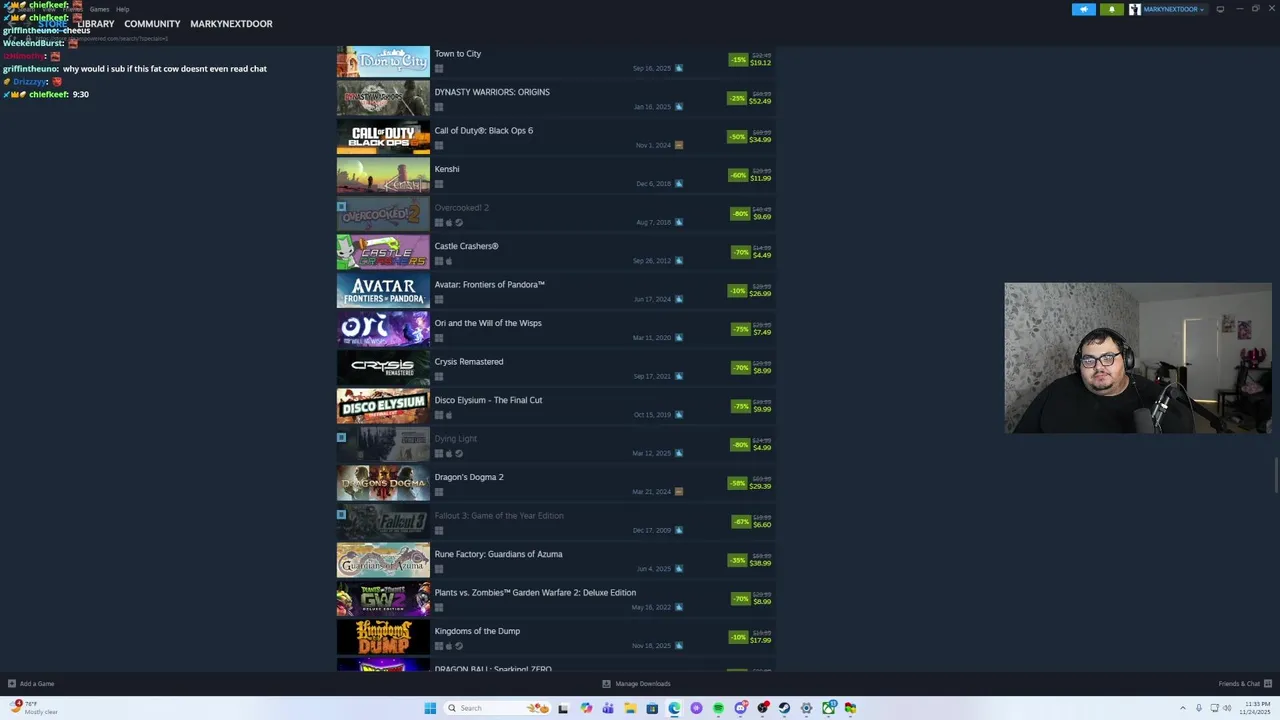The height and width of the screenshot is (720, 1280).
Task: Click the Add a Game plus icon
Action: click(x=12, y=684)
